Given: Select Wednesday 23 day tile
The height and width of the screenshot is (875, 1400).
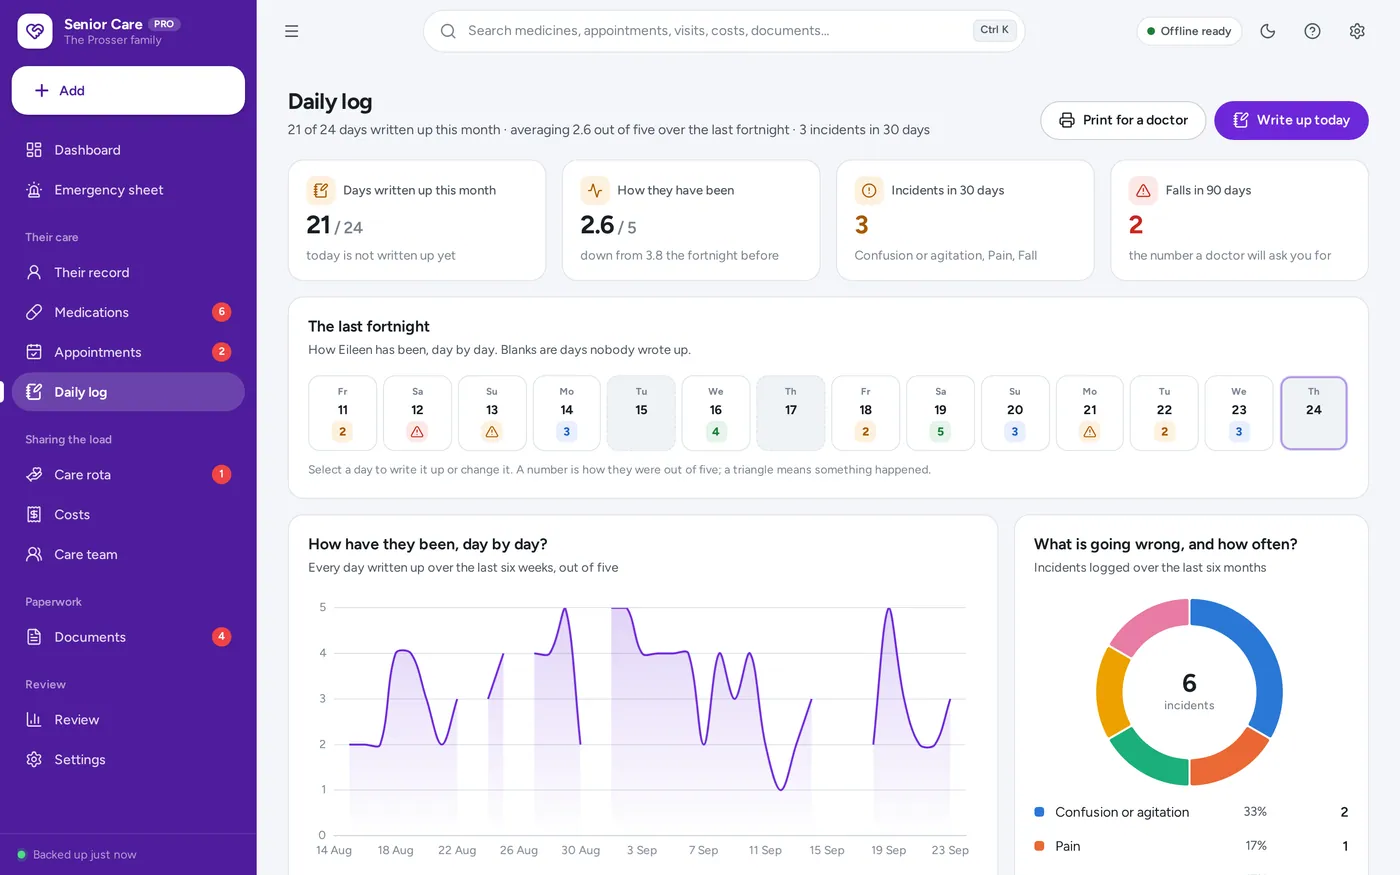Looking at the screenshot, I should 1239,413.
